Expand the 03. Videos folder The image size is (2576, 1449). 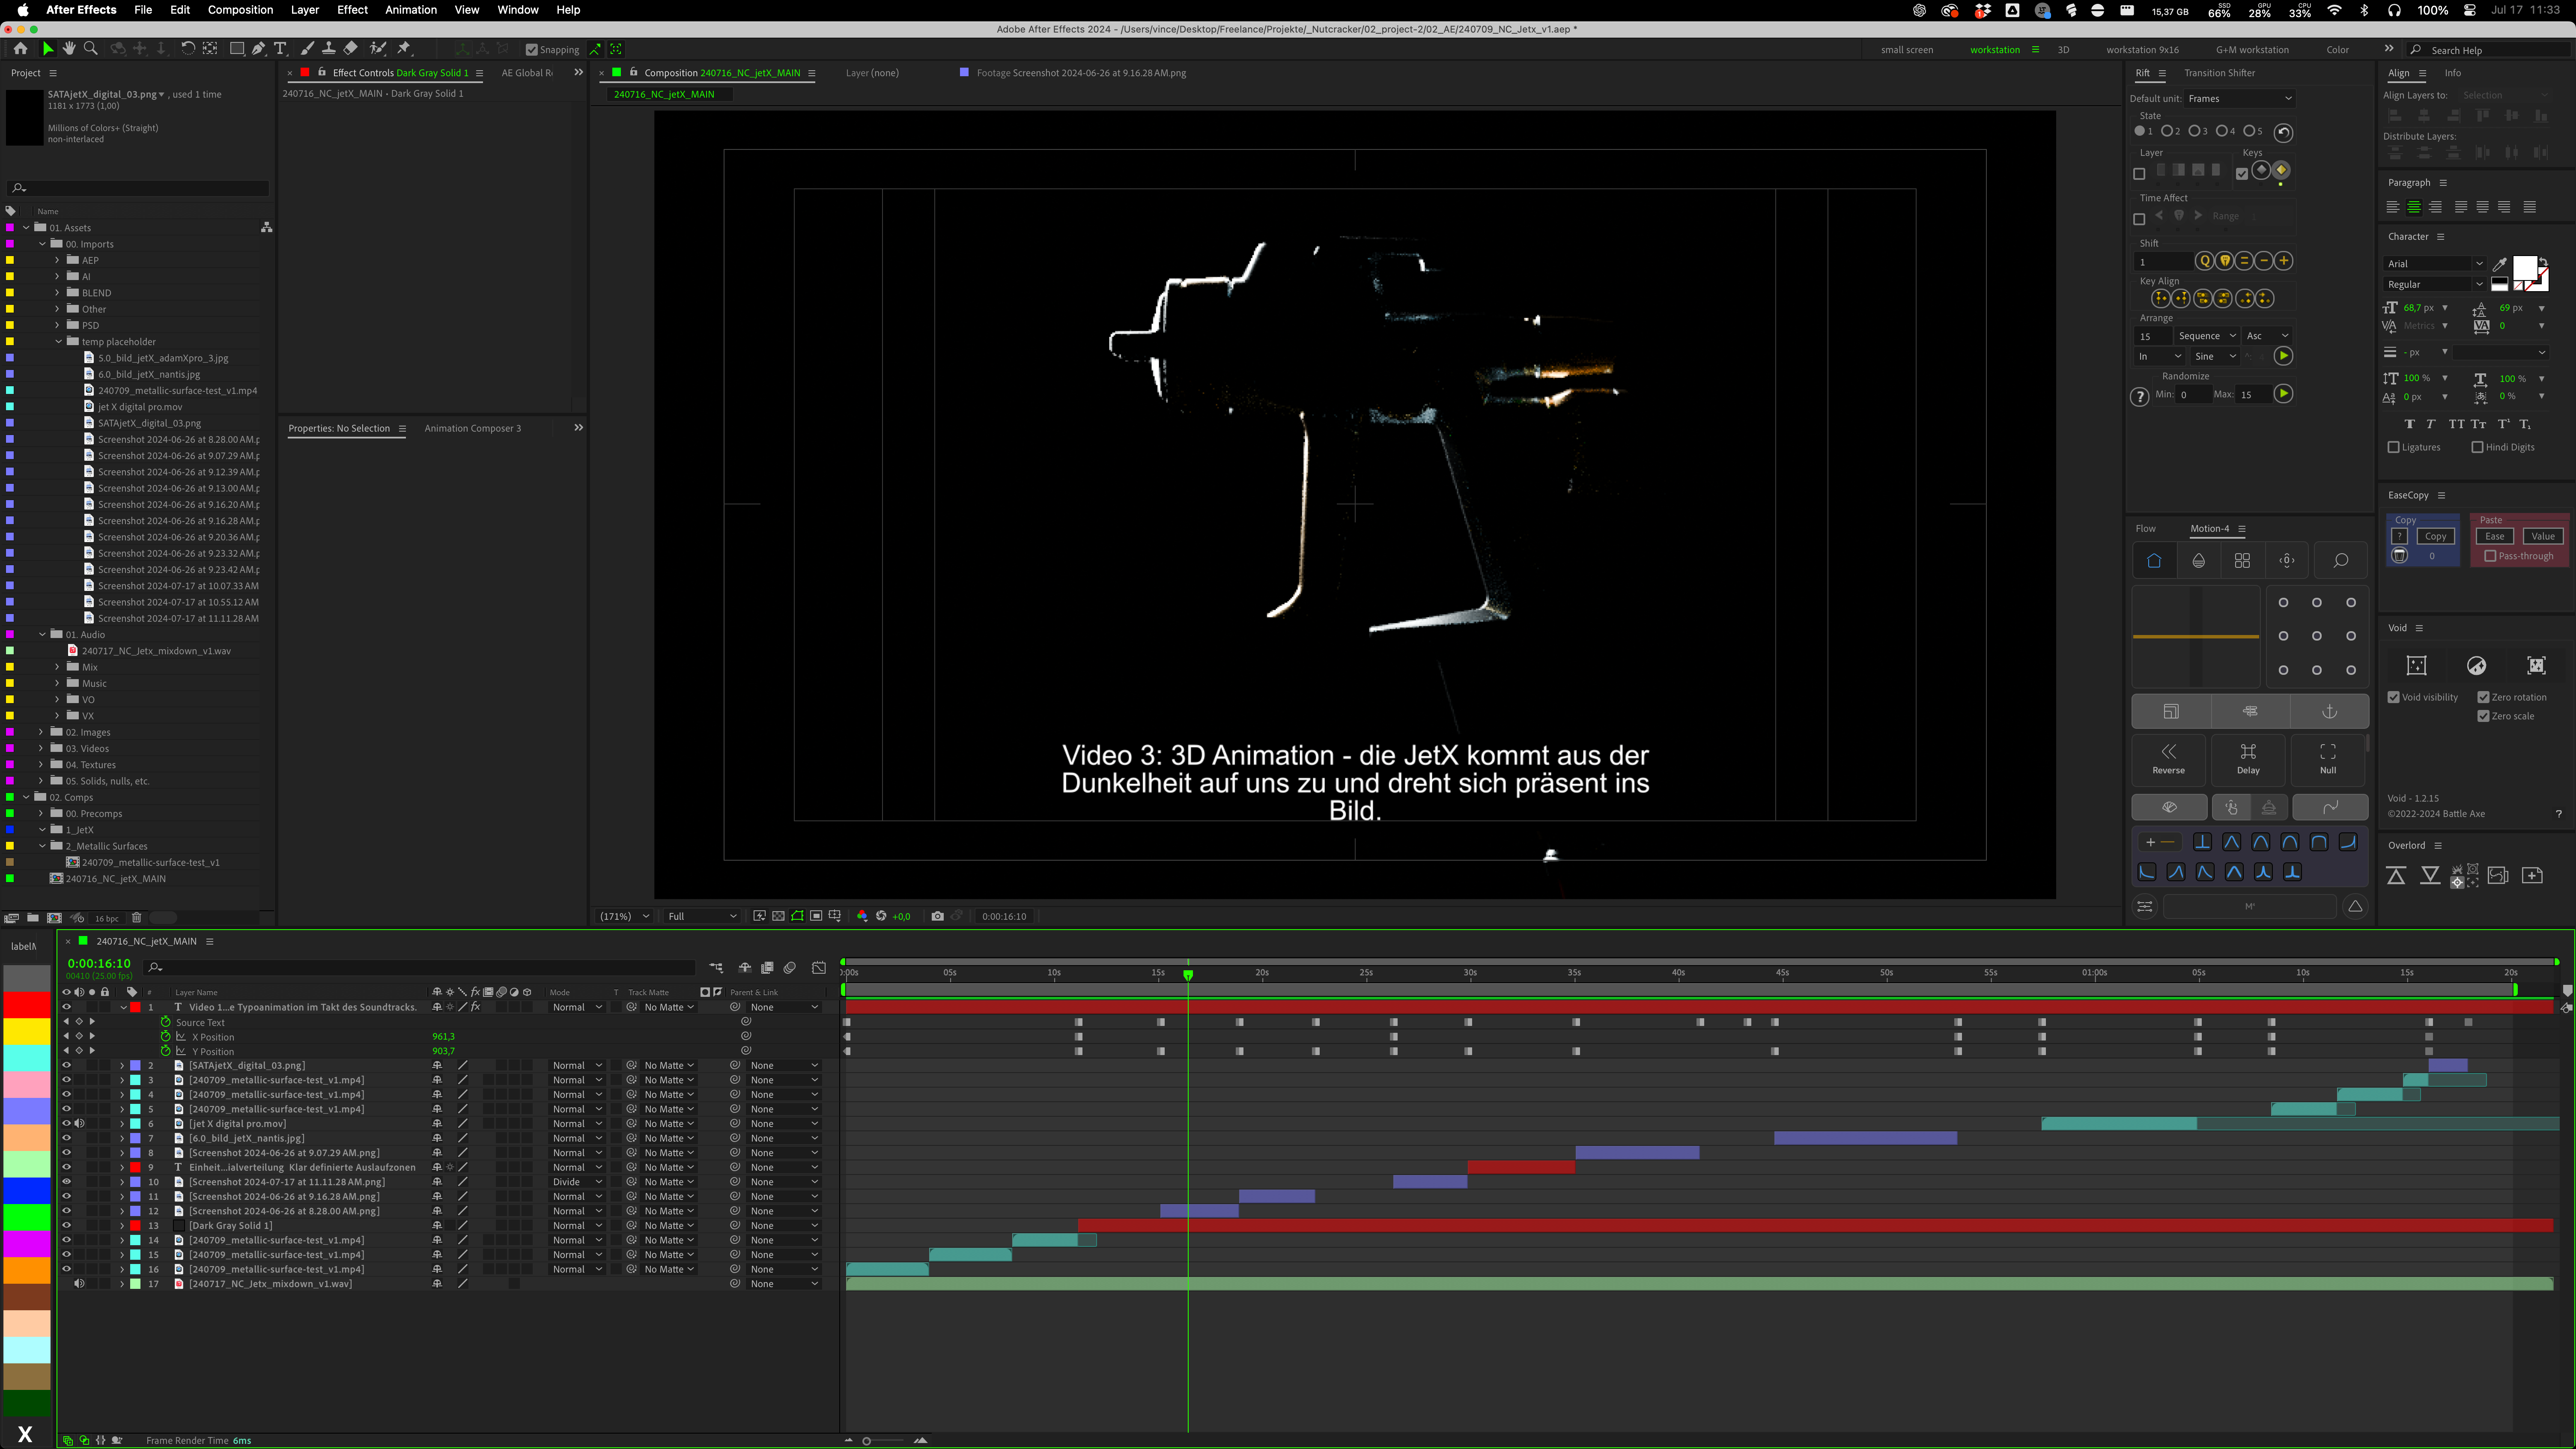click(42, 748)
